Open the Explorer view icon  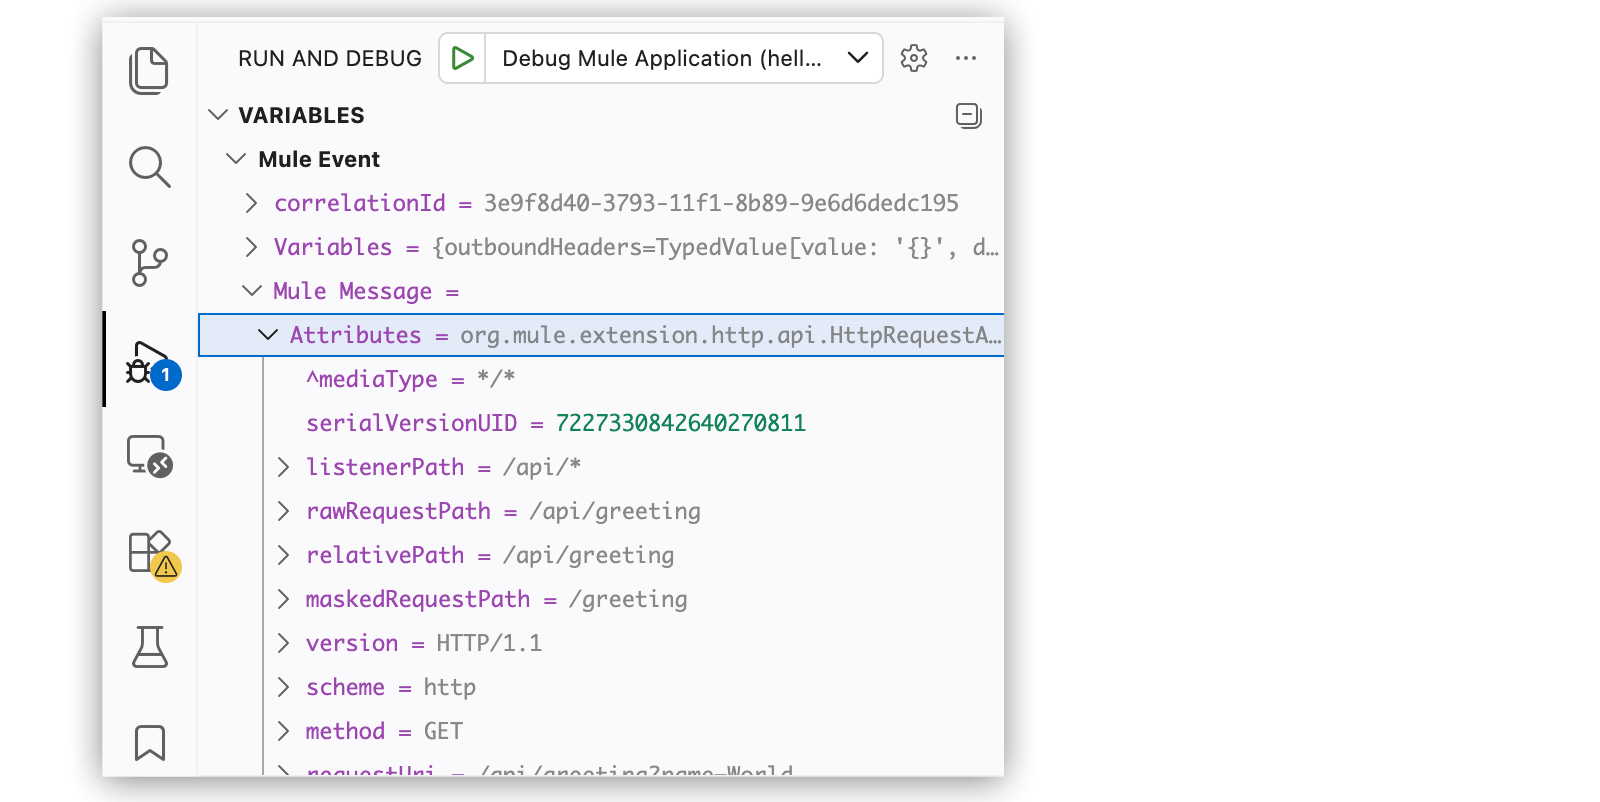(149, 71)
